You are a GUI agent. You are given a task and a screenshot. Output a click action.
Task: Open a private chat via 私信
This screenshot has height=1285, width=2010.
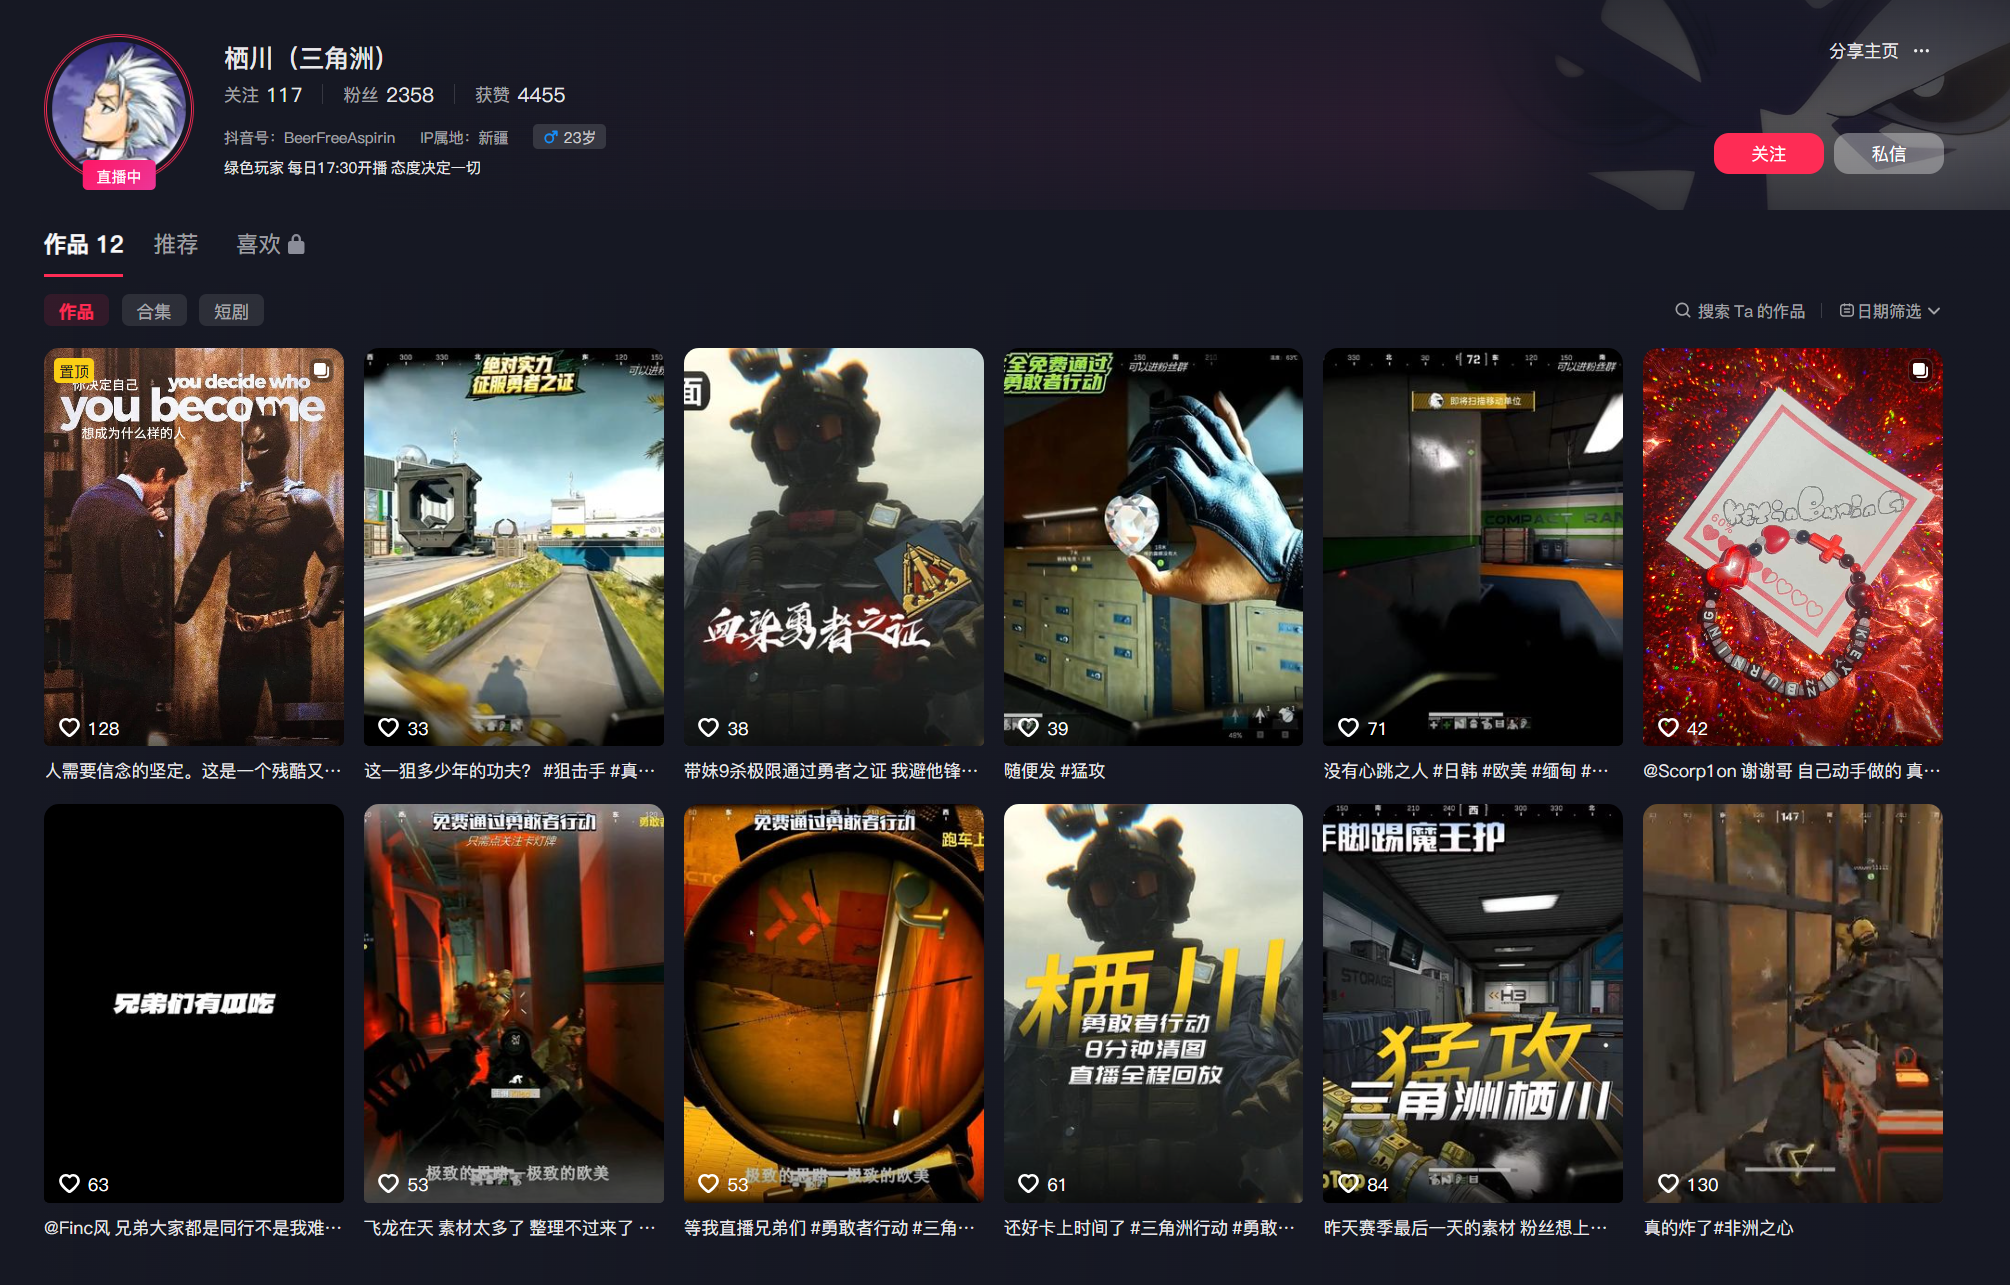coord(1889,153)
